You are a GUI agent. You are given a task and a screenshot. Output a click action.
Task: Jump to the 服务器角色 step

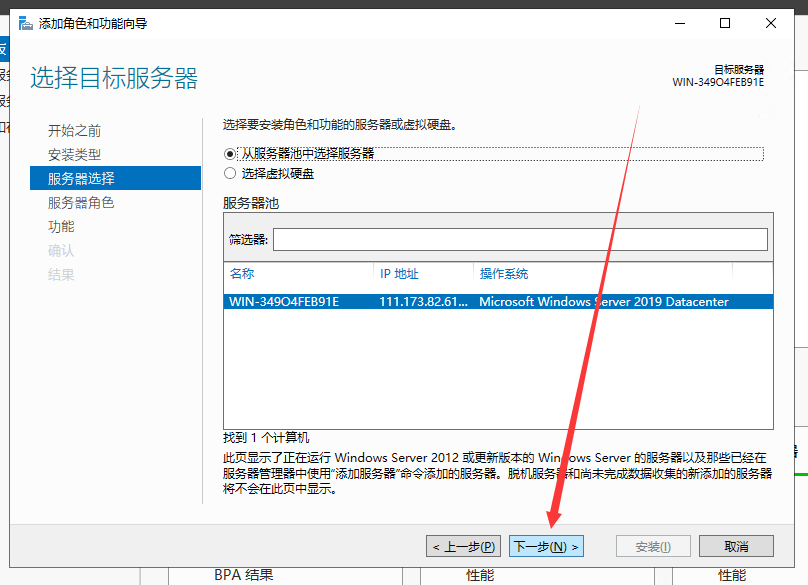pos(81,203)
